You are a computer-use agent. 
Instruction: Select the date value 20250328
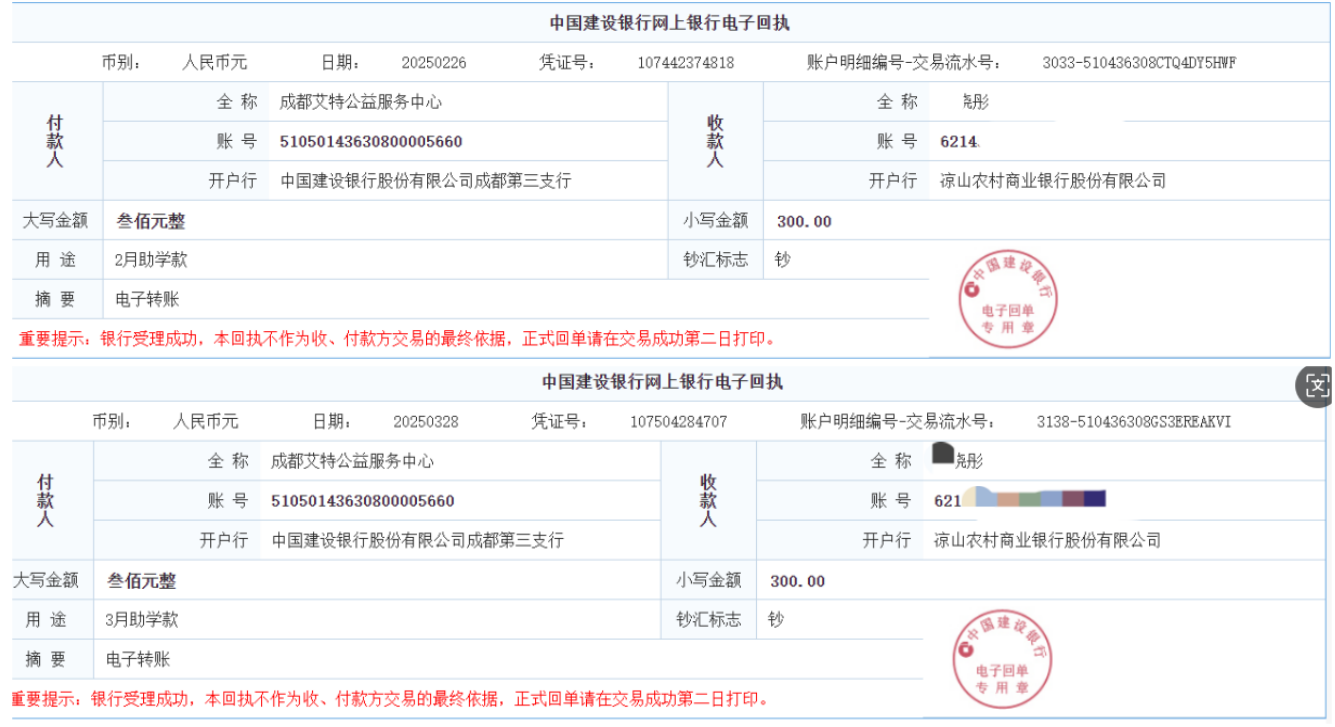tap(426, 422)
